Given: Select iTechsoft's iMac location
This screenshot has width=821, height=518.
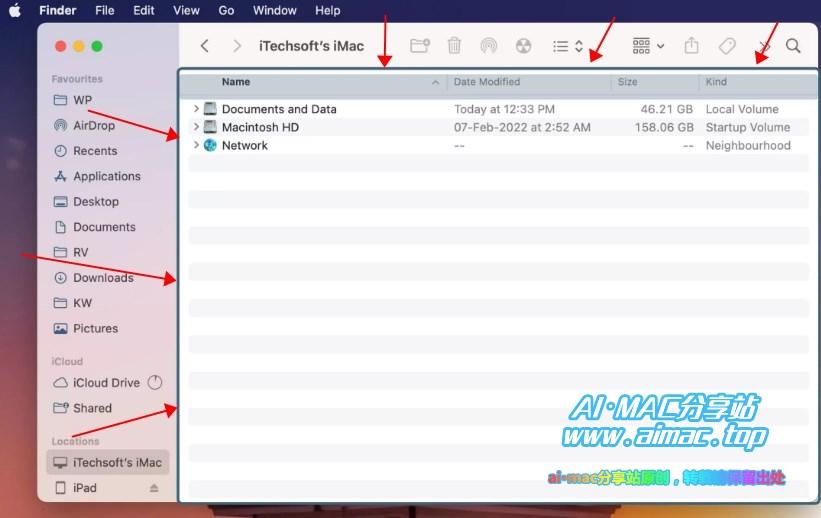Looking at the screenshot, I should 107,462.
